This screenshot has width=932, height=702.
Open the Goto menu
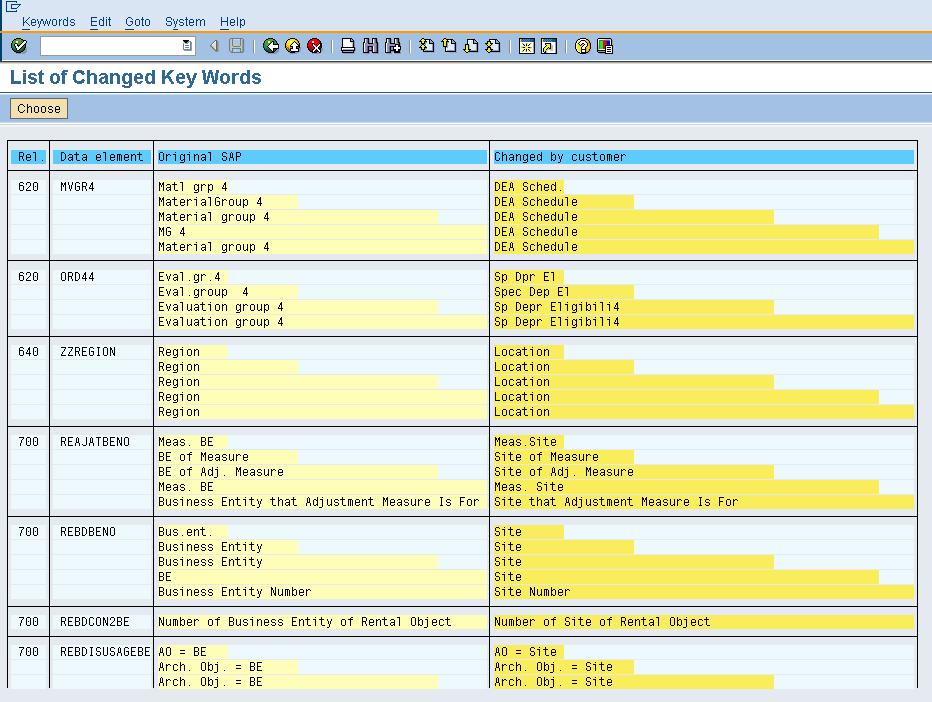[x=137, y=21]
